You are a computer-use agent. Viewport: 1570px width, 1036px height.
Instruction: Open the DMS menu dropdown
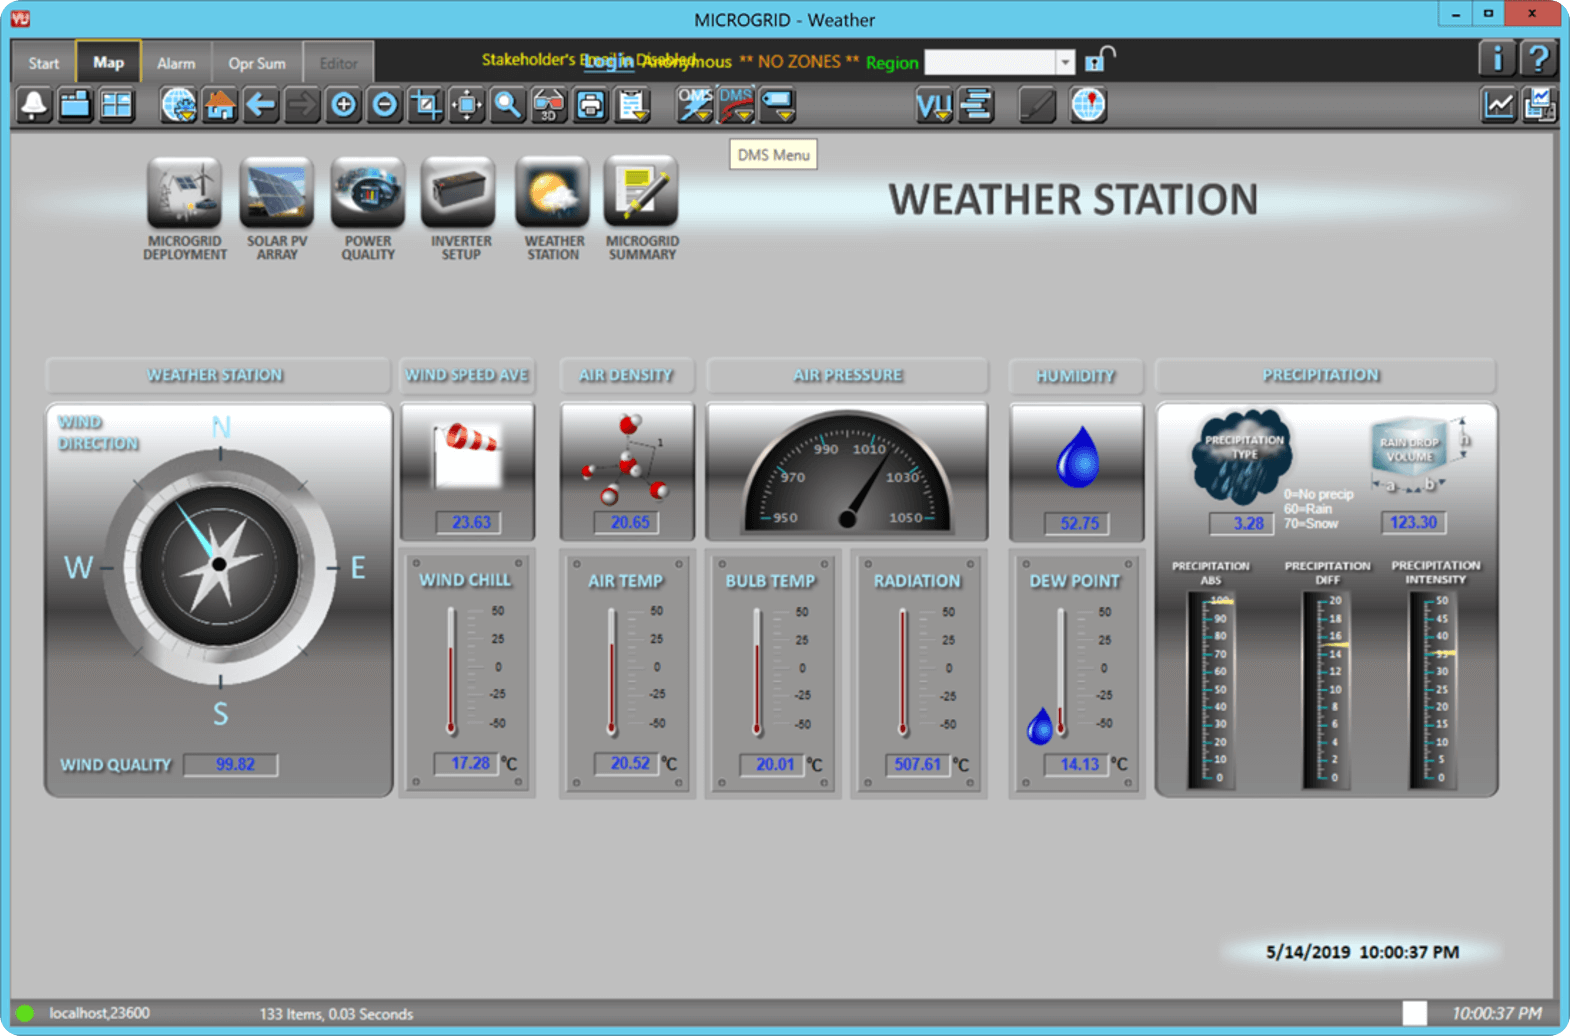point(737,105)
